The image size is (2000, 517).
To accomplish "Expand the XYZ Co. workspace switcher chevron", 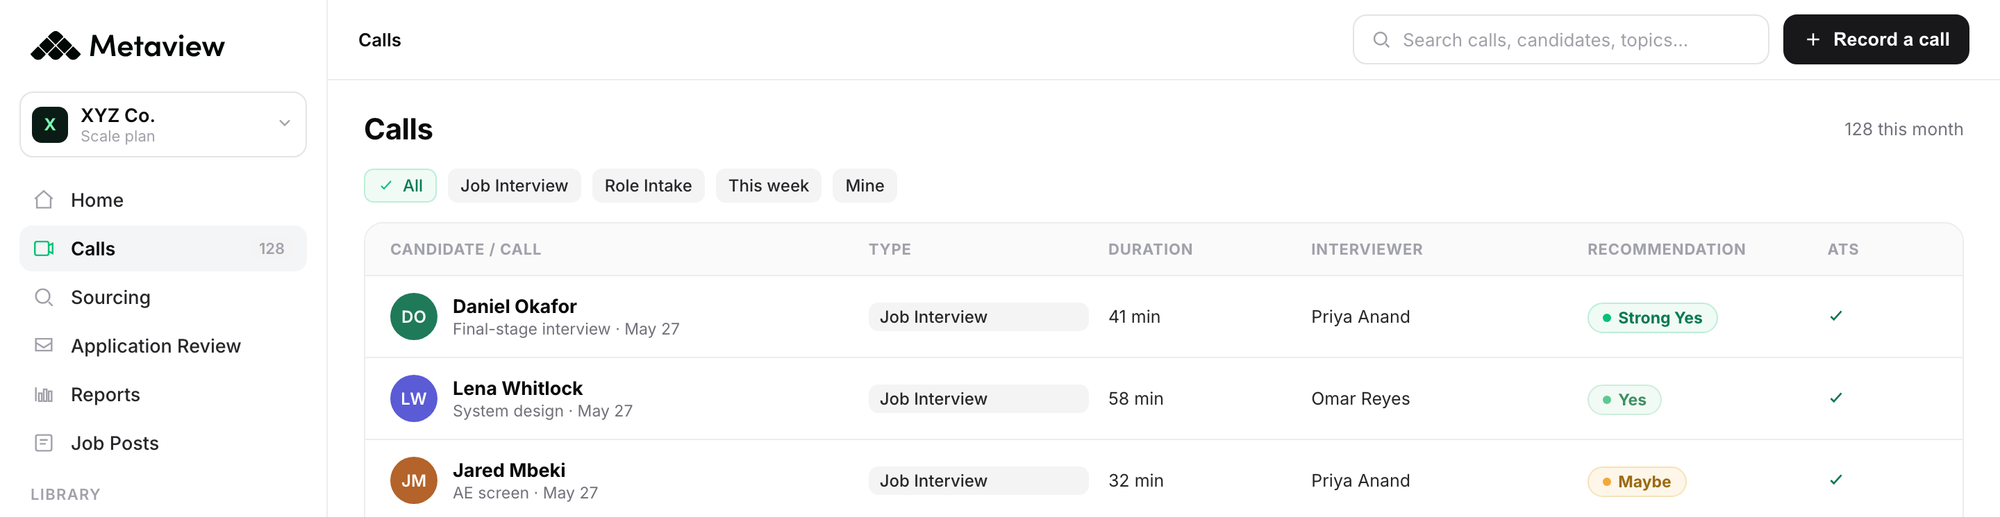I will [284, 123].
